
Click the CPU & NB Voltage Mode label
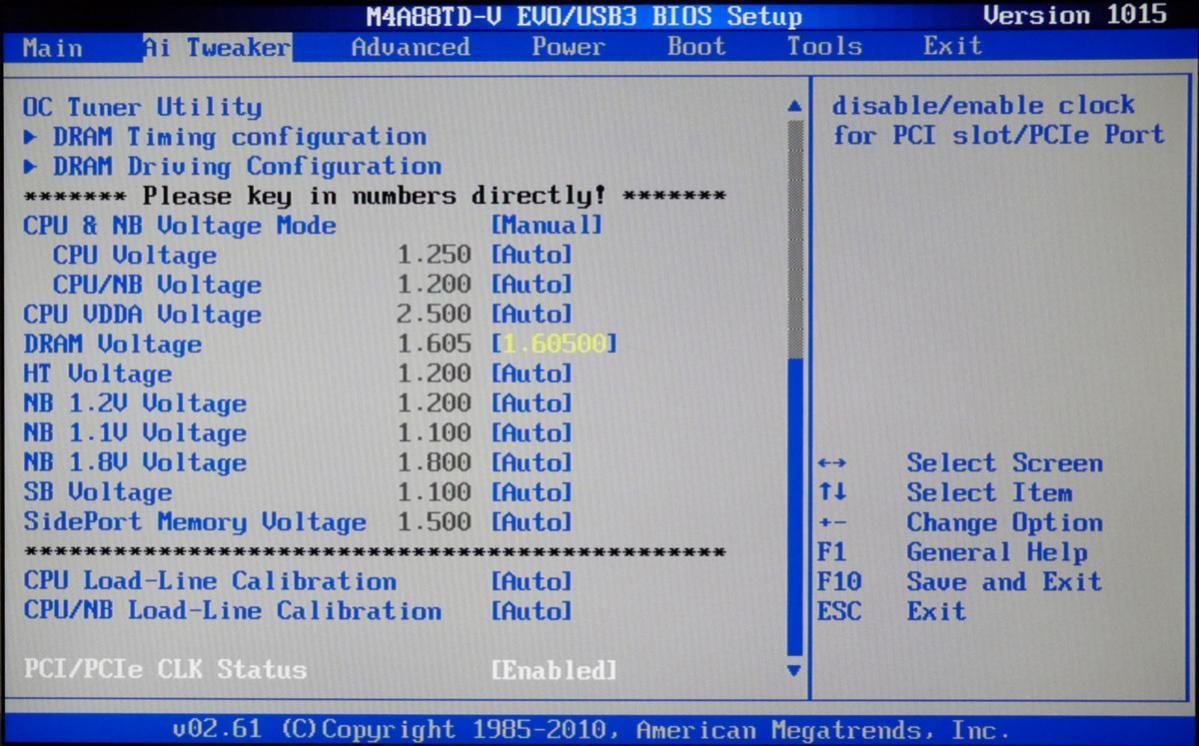(179, 226)
